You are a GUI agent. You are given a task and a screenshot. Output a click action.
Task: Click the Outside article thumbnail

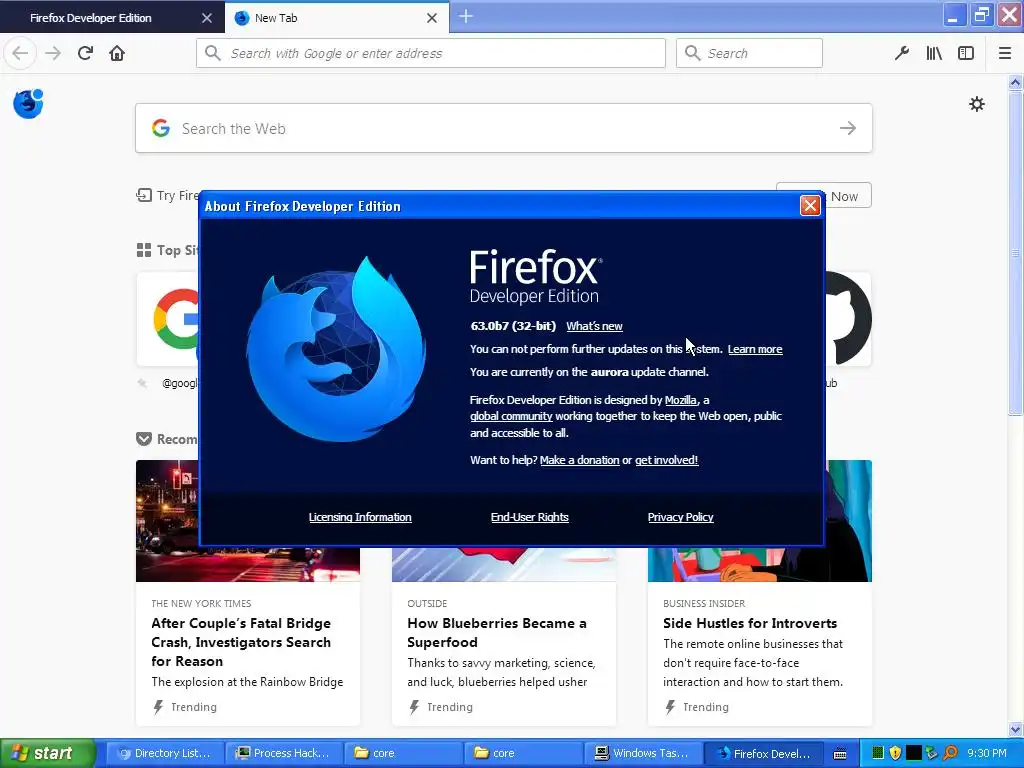(504, 565)
